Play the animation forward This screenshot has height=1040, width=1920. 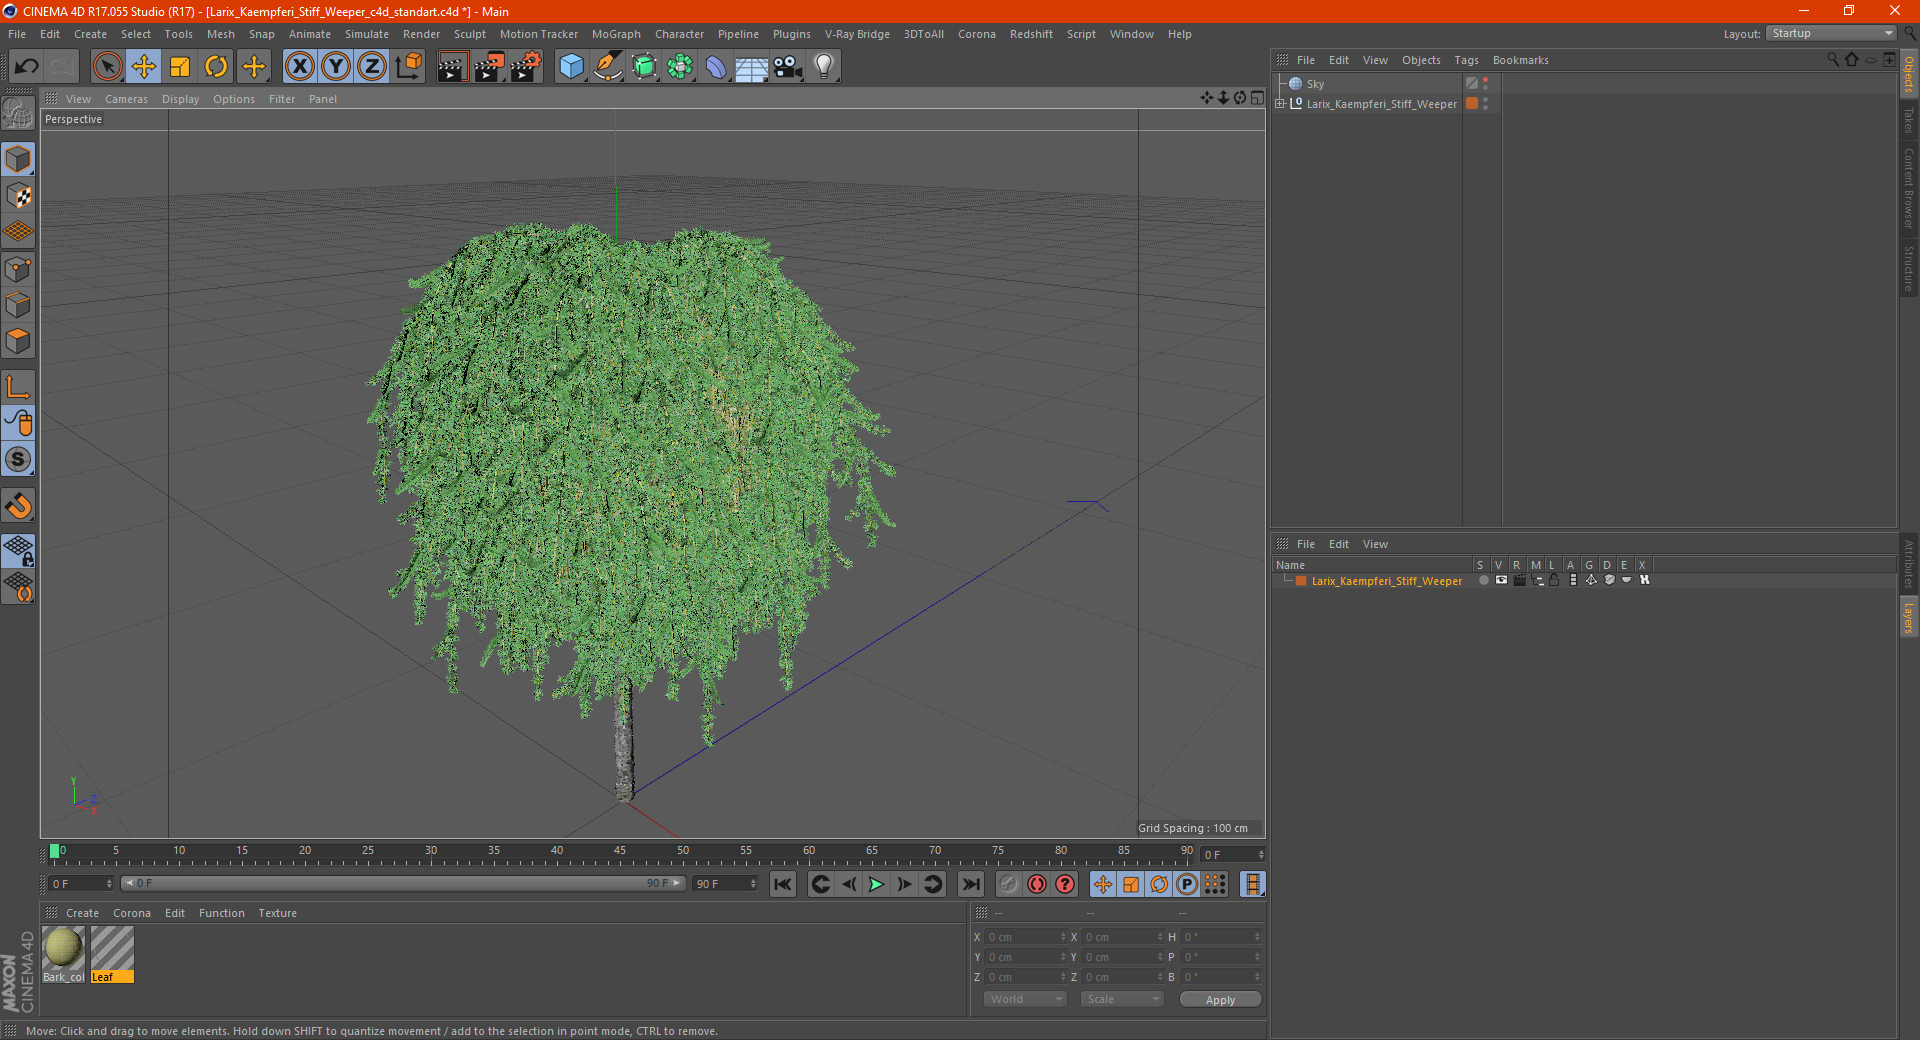[876, 884]
